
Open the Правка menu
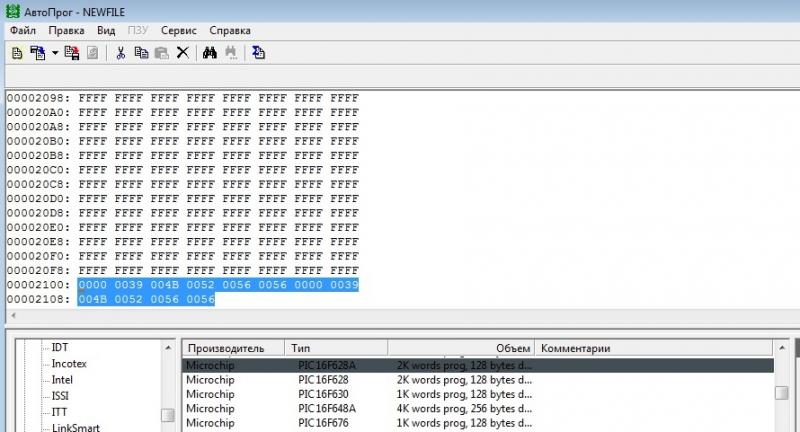tap(66, 31)
